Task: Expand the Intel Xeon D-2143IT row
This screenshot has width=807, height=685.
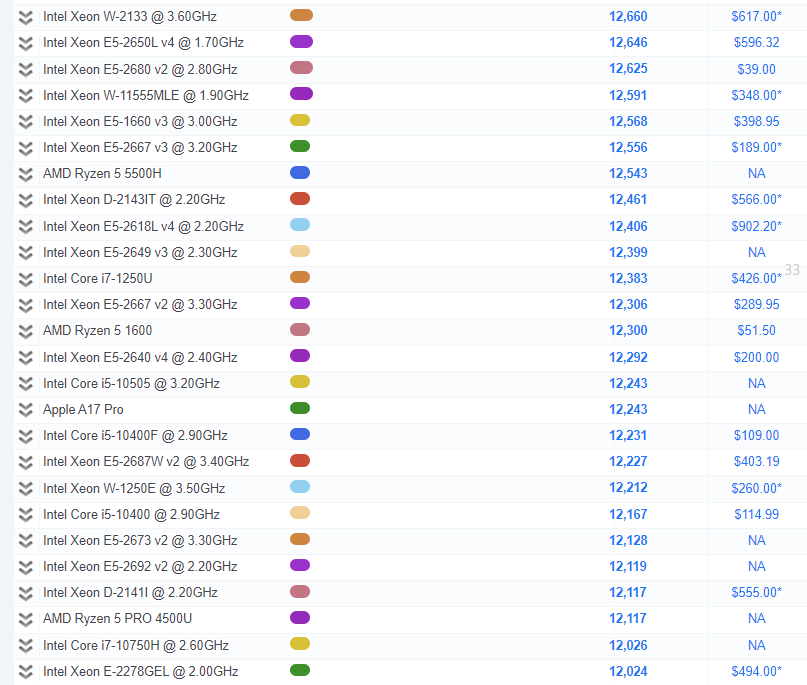Action: [x=26, y=201]
